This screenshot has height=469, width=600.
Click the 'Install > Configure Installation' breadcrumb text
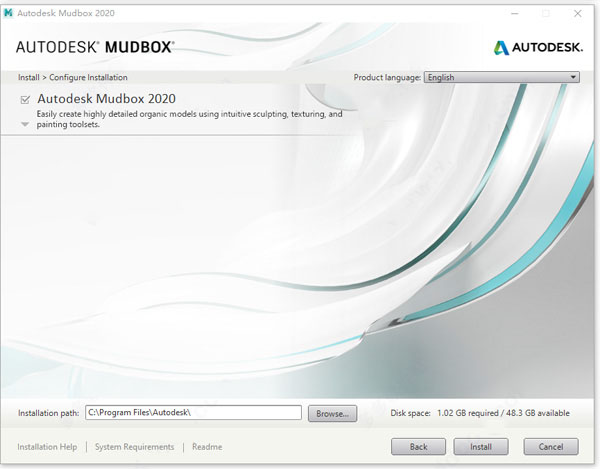73,77
